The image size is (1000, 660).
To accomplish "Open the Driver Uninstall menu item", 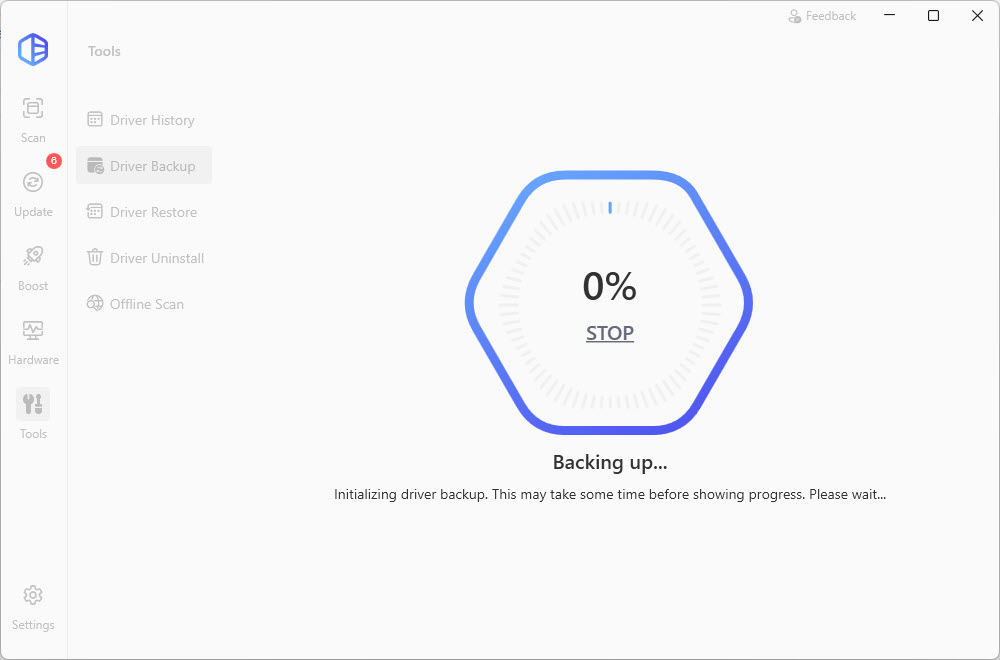I will coord(157,258).
